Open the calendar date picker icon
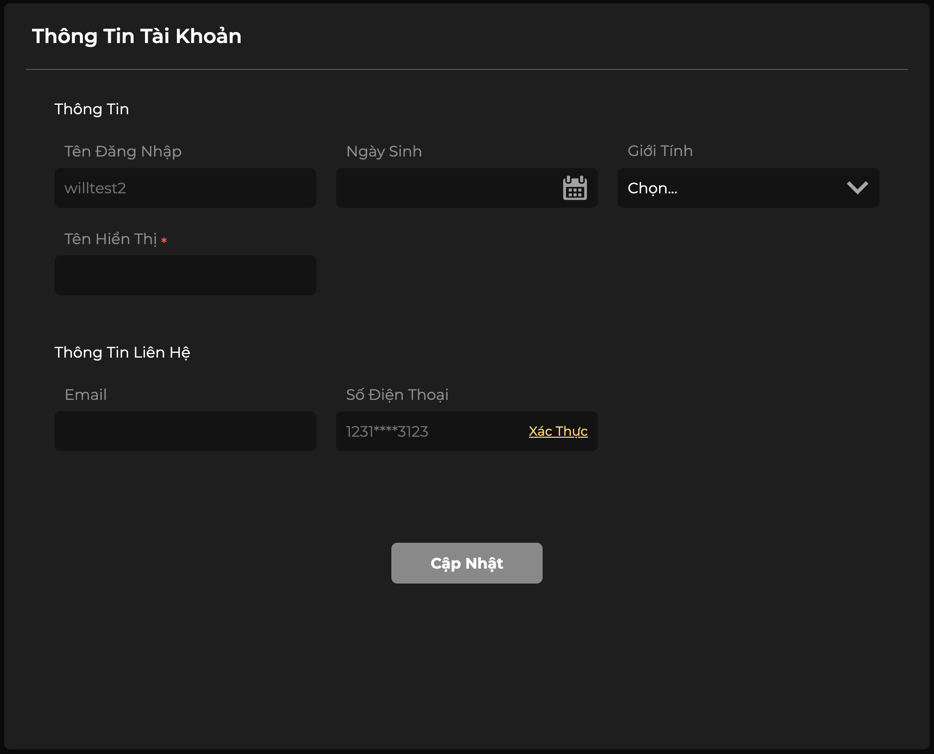Viewport: 934px width, 754px height. coord(574,188)
